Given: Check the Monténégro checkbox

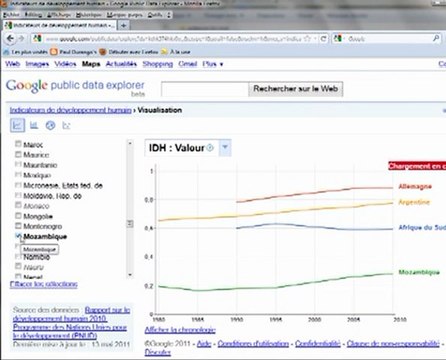Looking at the screenshot, I should [x=18, y=226].
